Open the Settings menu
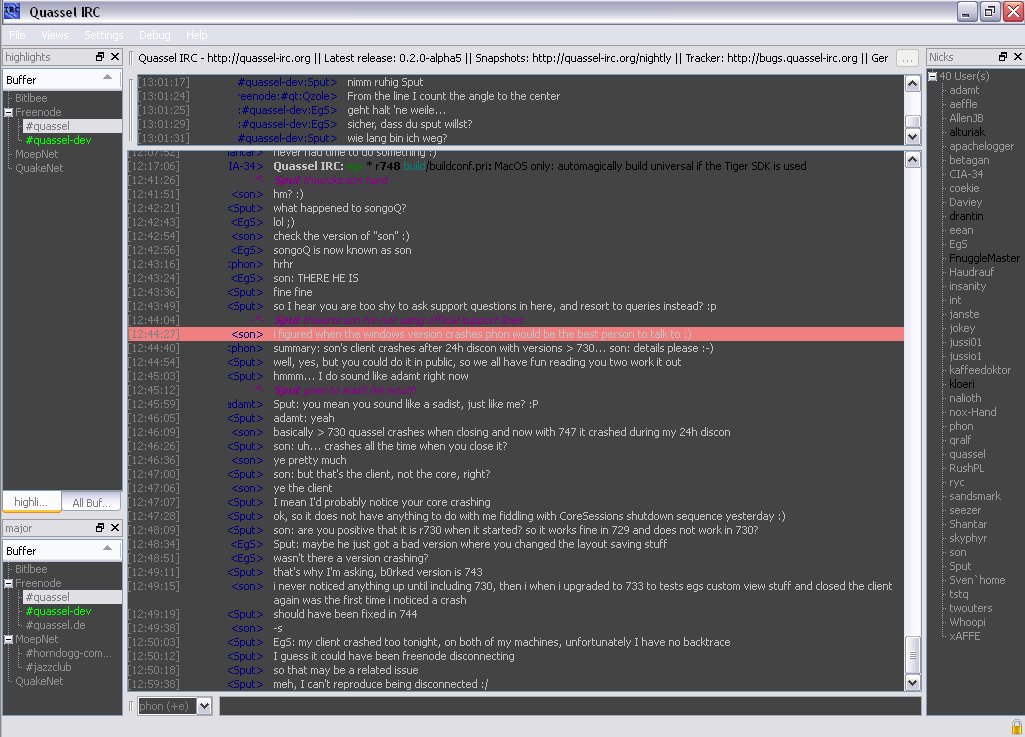Viewport: 1025px width, 737px height. (x=103, y=35)
